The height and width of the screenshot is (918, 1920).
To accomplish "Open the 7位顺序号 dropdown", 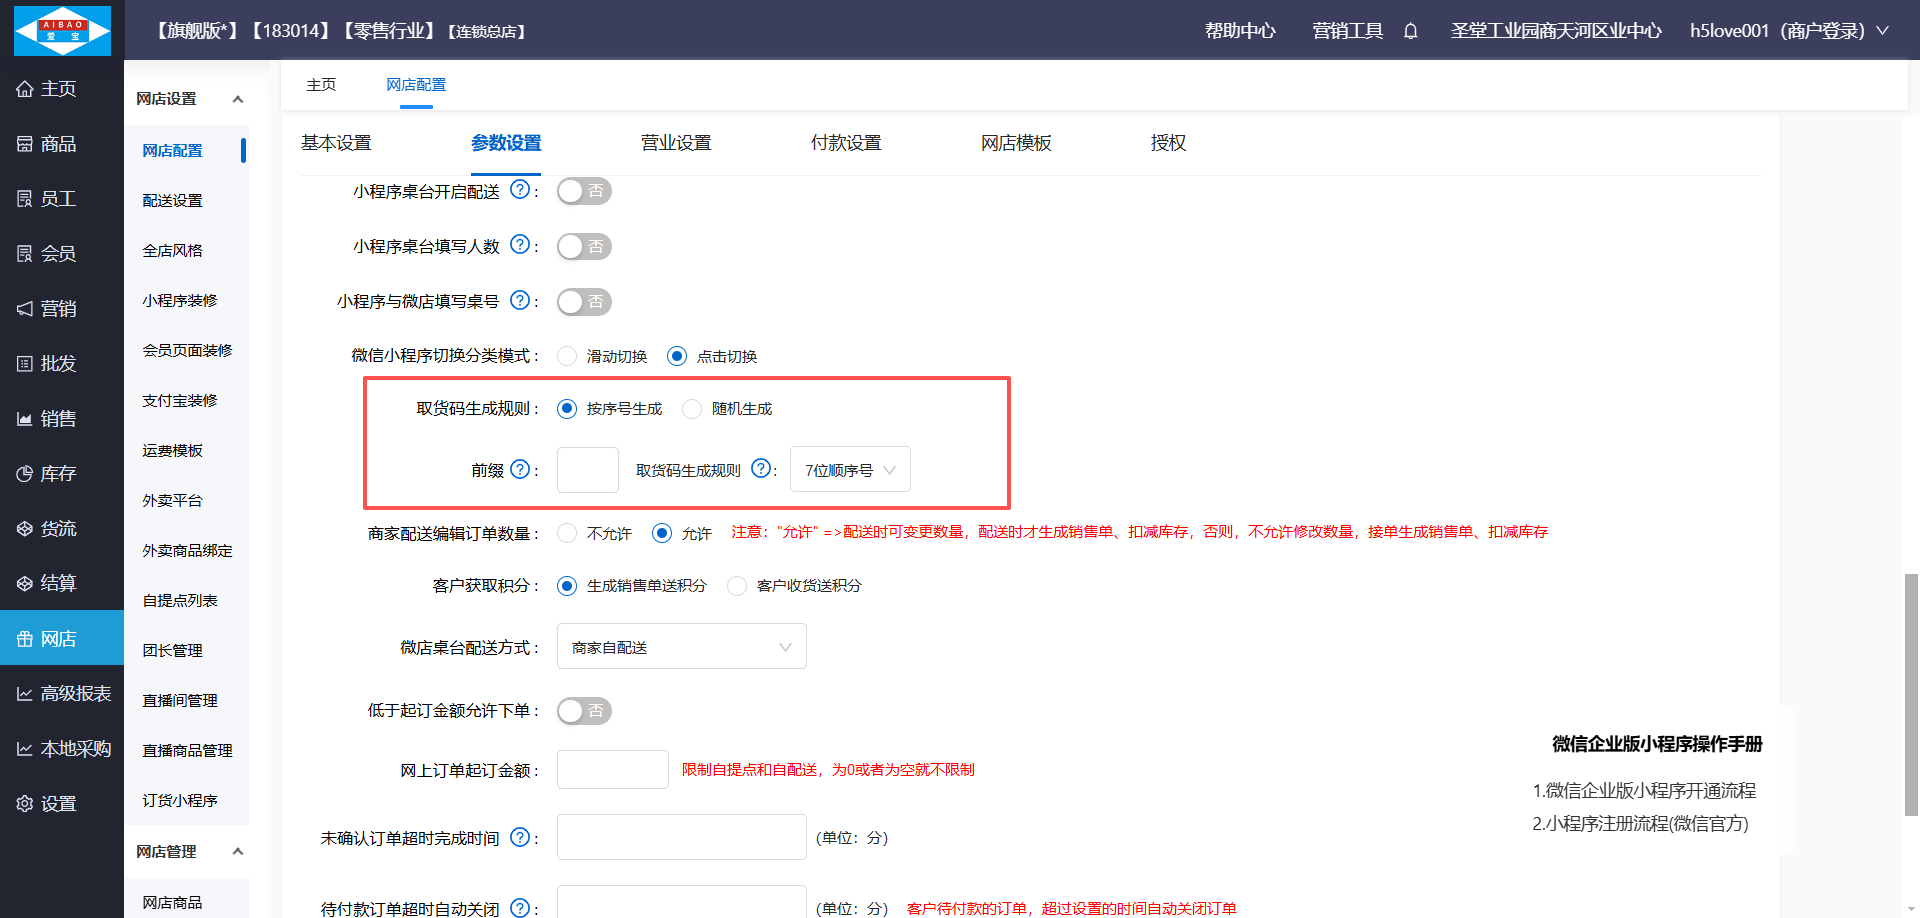I will point(850,470).
